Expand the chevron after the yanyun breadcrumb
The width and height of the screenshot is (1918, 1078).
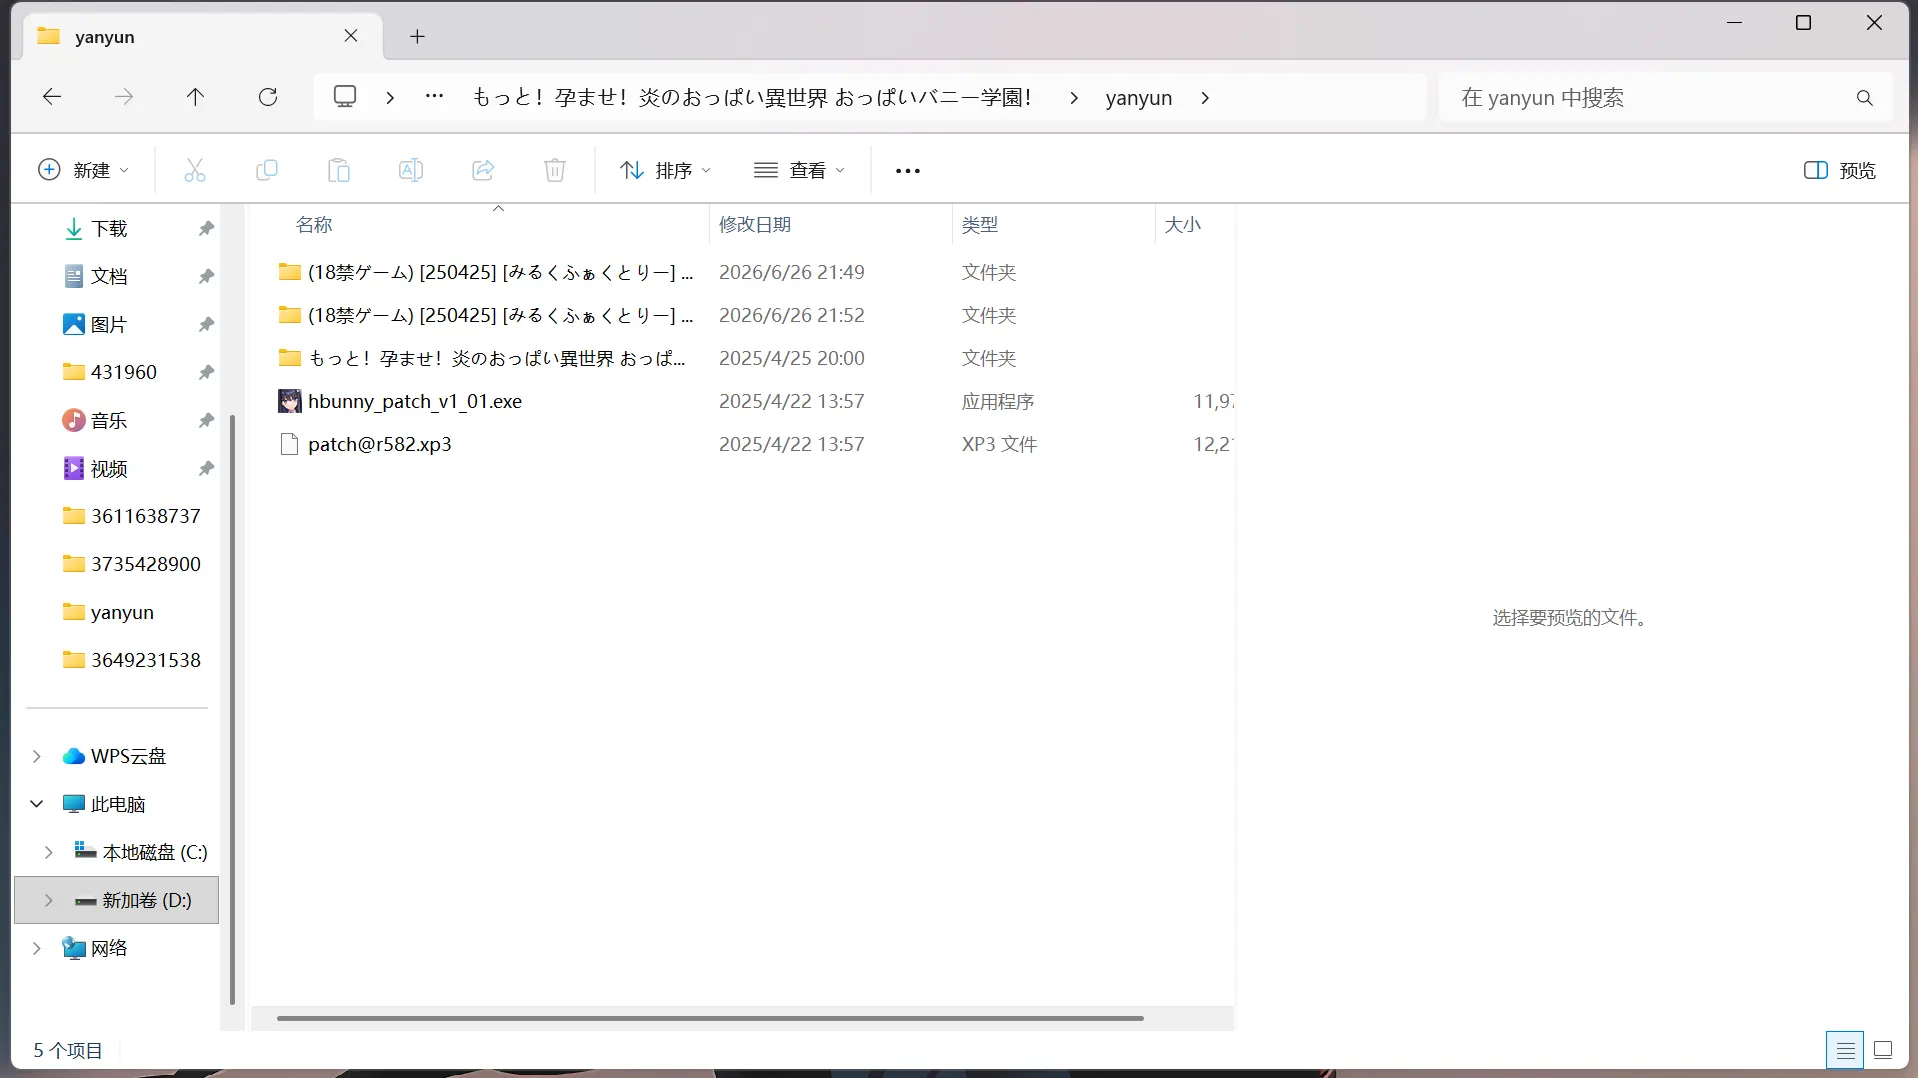click(1205, 98)
